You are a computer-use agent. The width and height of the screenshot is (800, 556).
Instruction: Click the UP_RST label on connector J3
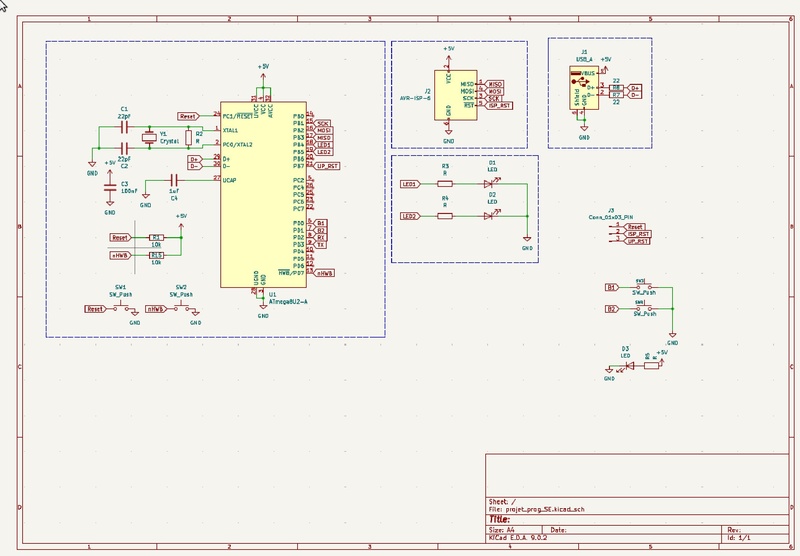(x=637, y=241)
